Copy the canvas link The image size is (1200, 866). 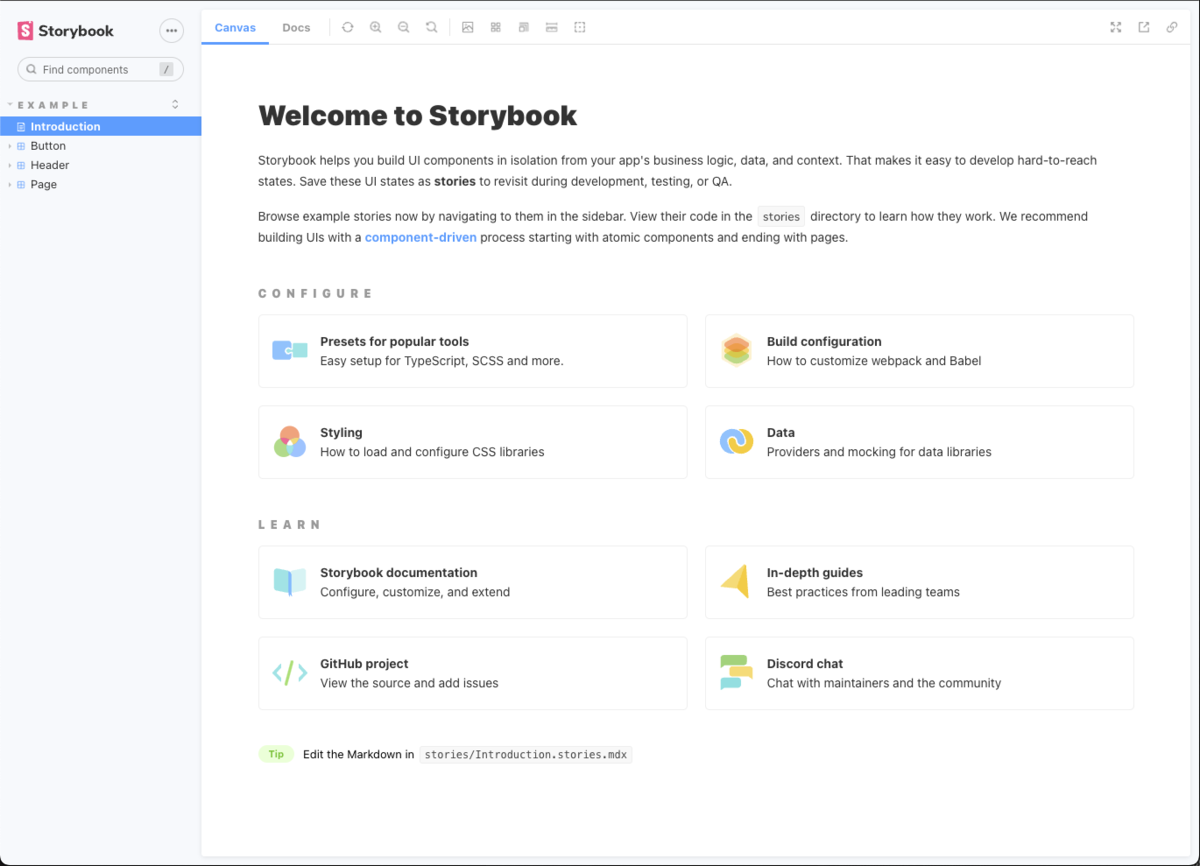[1171, 27]
